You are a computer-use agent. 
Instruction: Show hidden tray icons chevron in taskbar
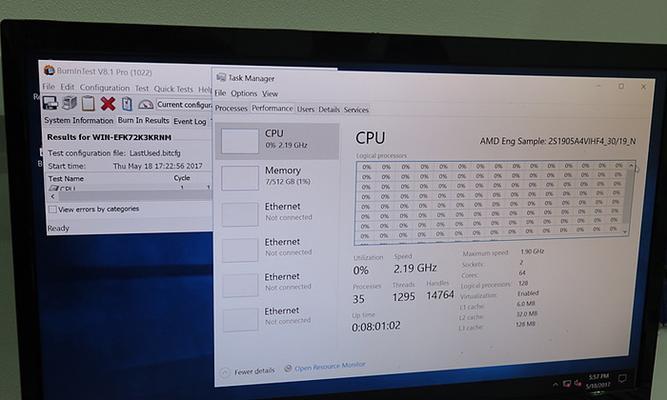coord(556,384)
